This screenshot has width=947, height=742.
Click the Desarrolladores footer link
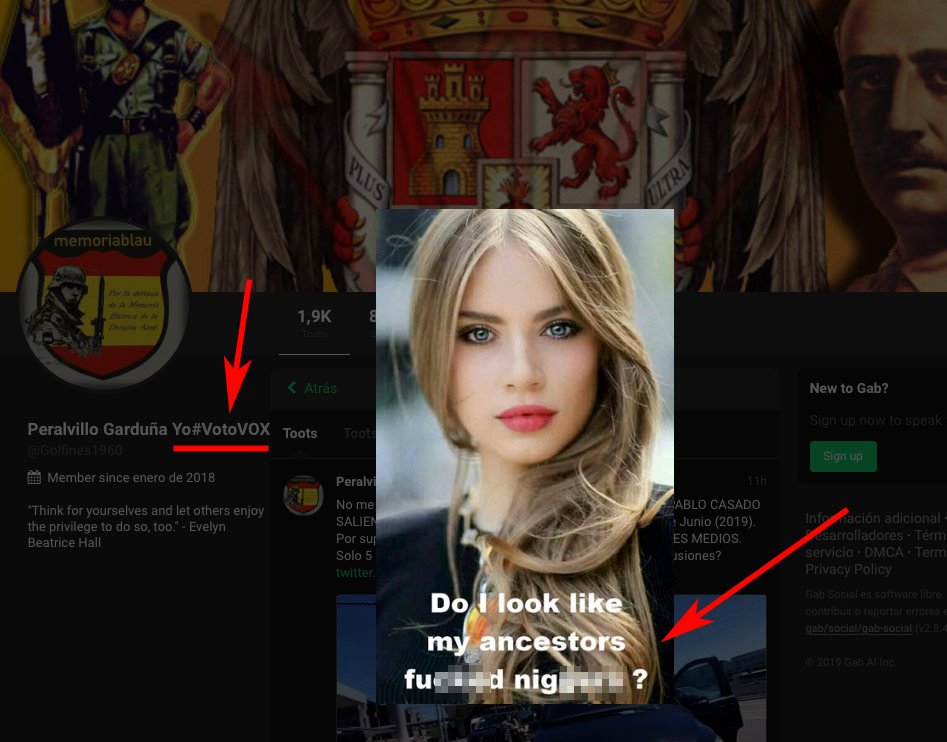pyautogui.click(x=856, y=535)
